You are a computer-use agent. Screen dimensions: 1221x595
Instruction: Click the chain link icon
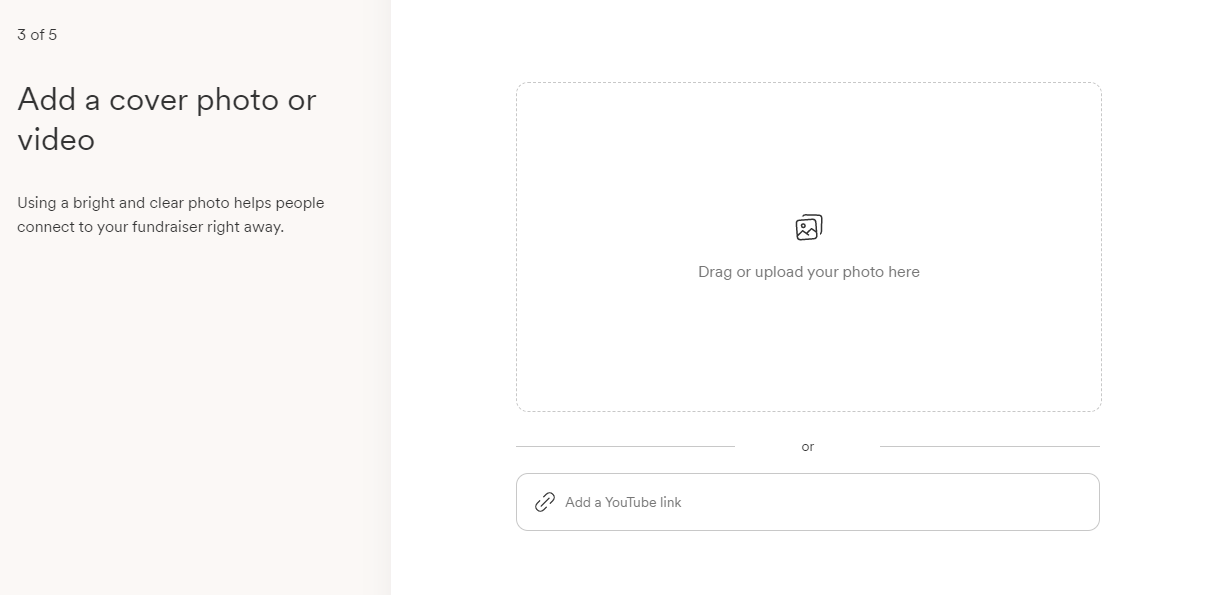pyautogui.click(x=545, y=502)
